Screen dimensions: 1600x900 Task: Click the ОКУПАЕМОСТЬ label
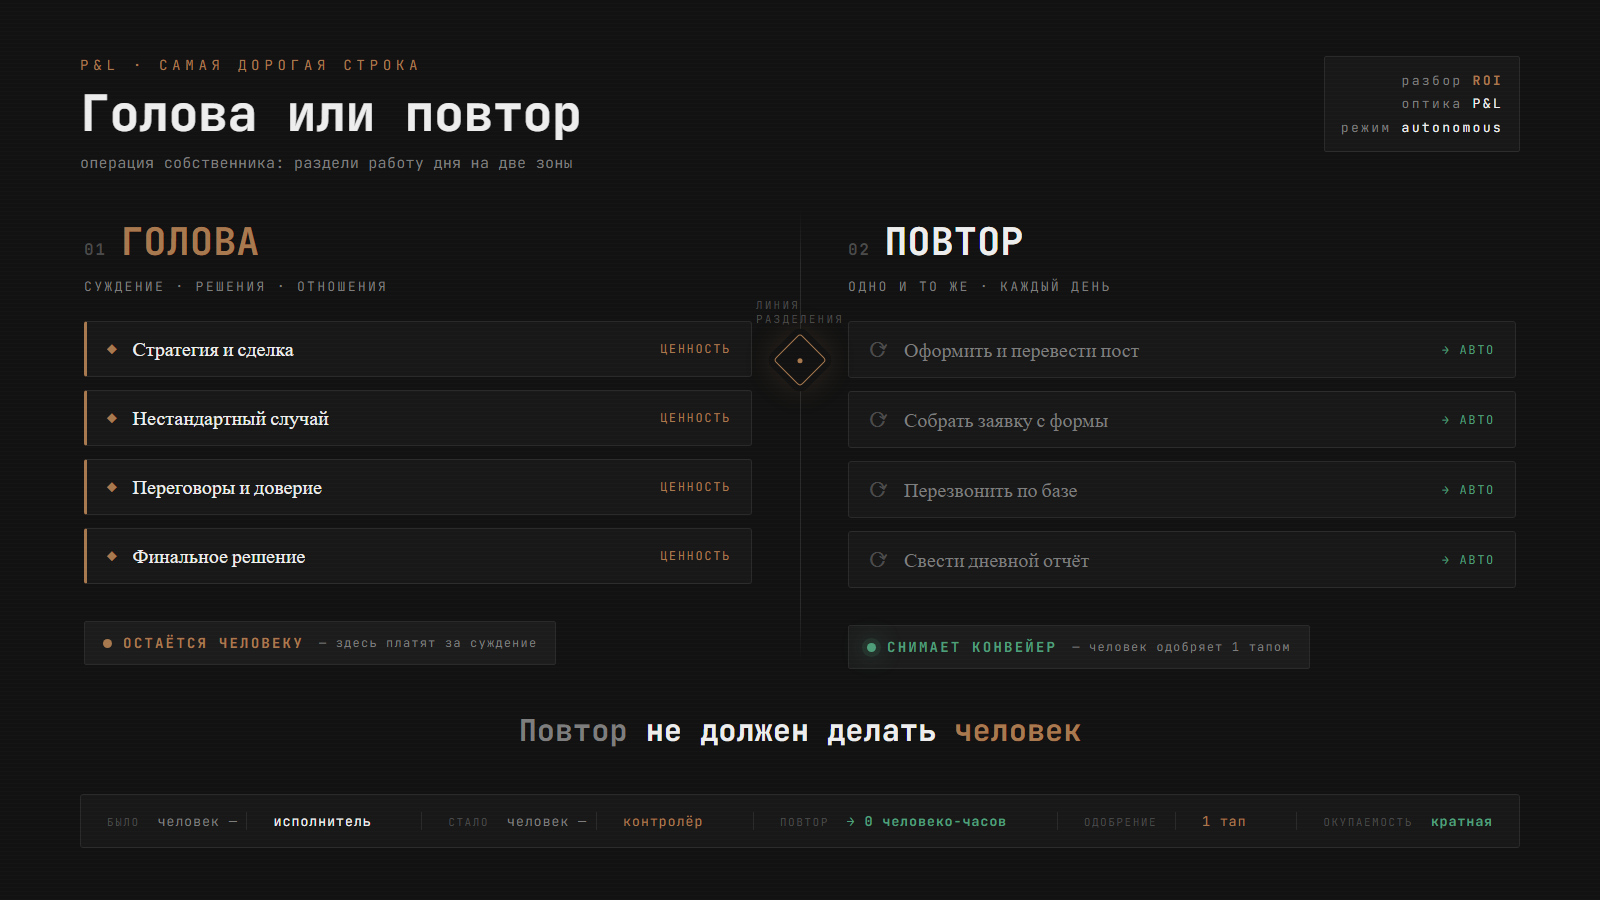1367,823
